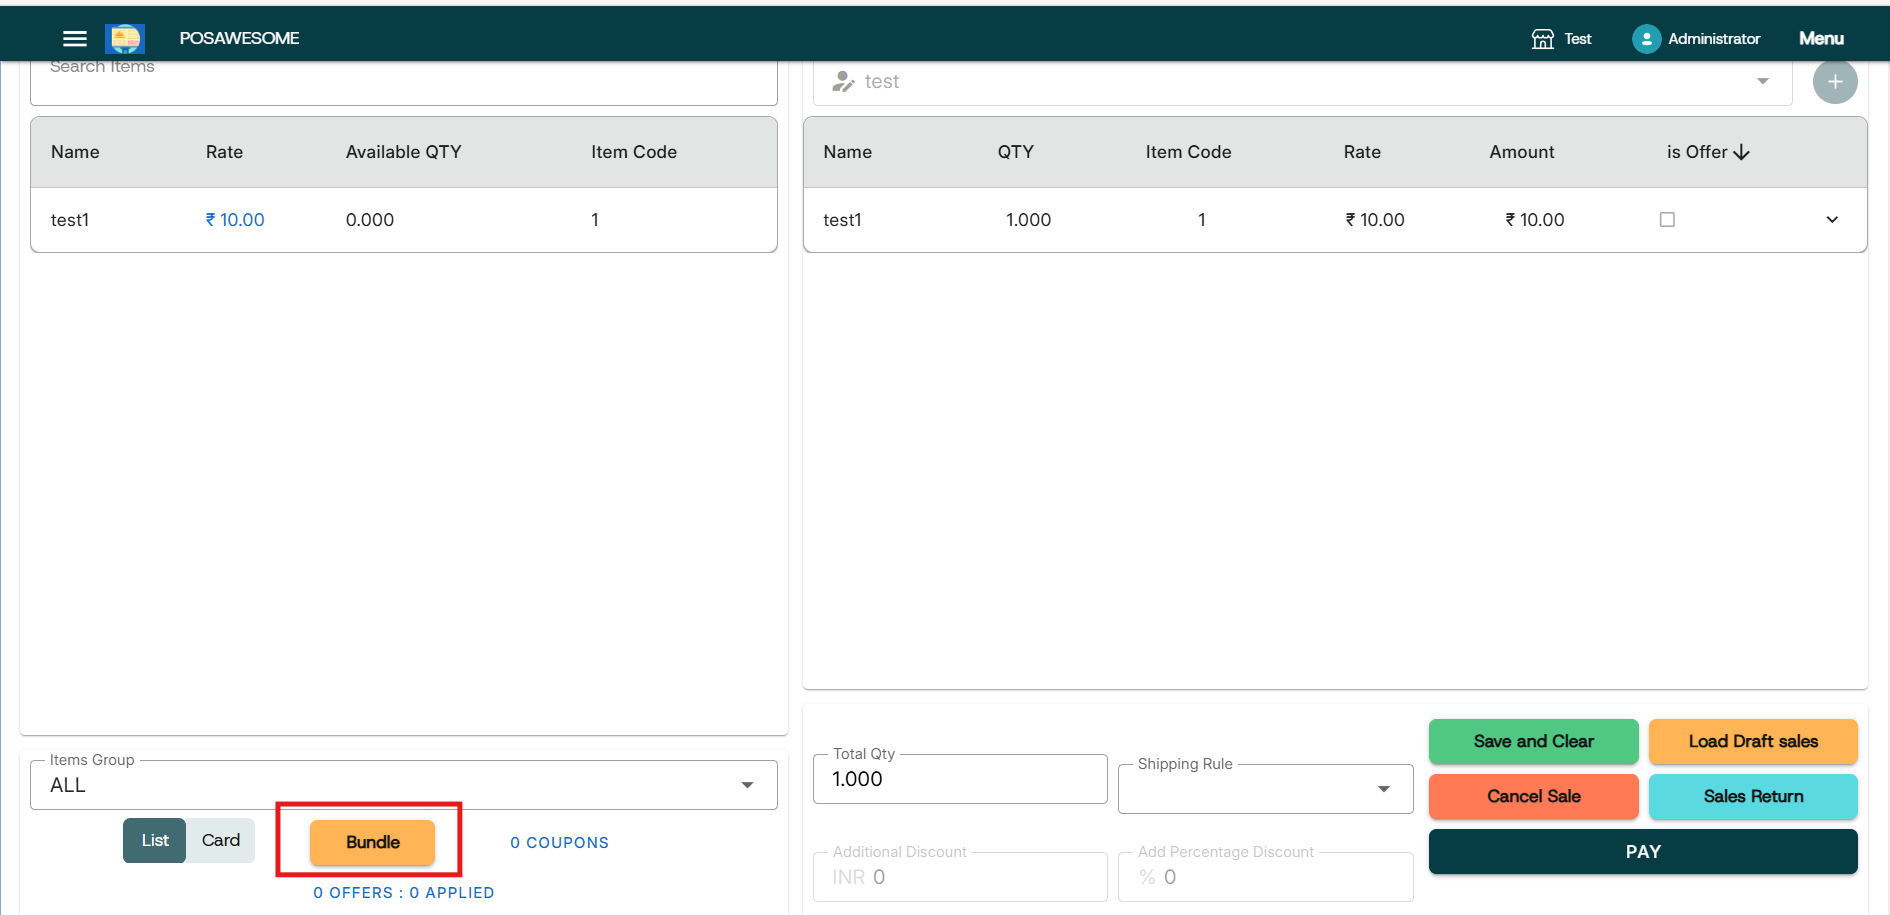Select test1 in the items list
The image size is (1890, 915).
[70, 220]
